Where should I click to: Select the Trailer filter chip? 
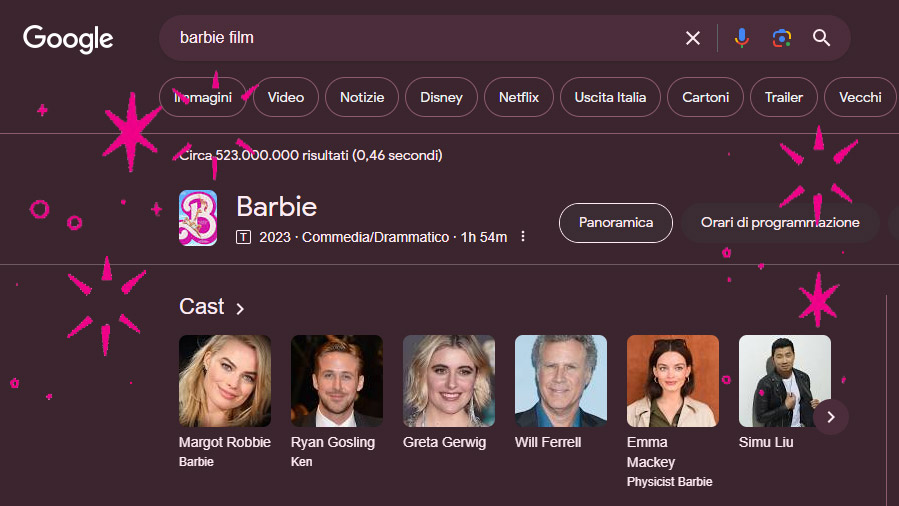[x=783, y=97]
